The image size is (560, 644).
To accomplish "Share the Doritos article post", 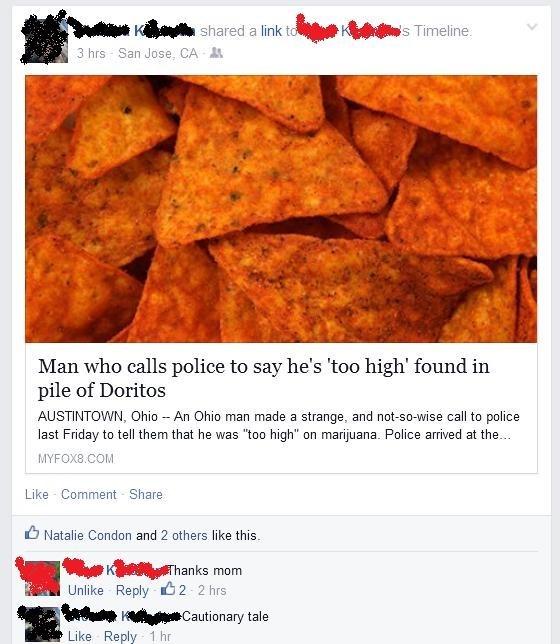I will point(146,494).
